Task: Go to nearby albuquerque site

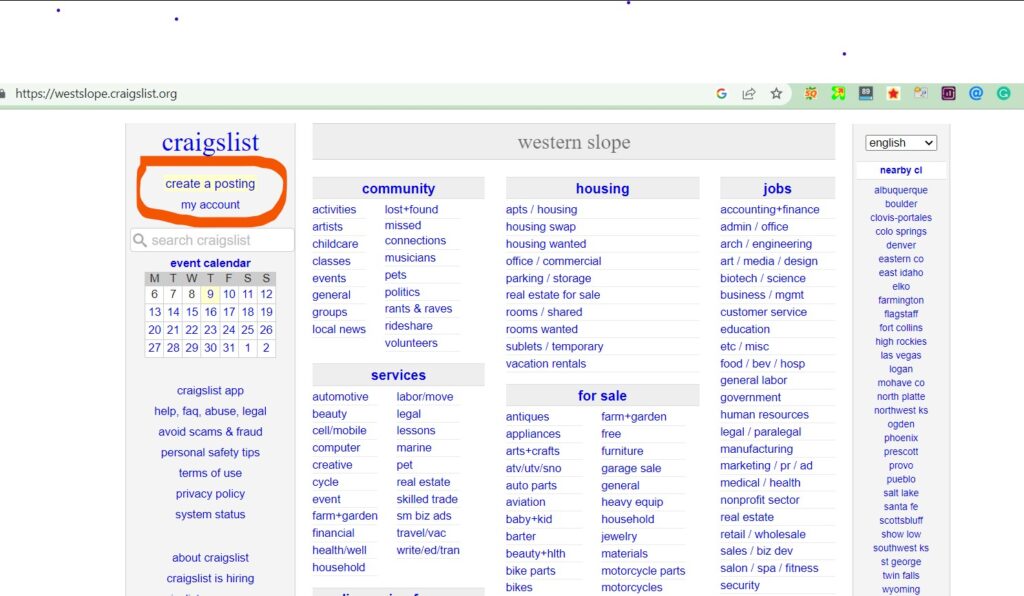Action: pyautogui.click(x=901, y=190)
